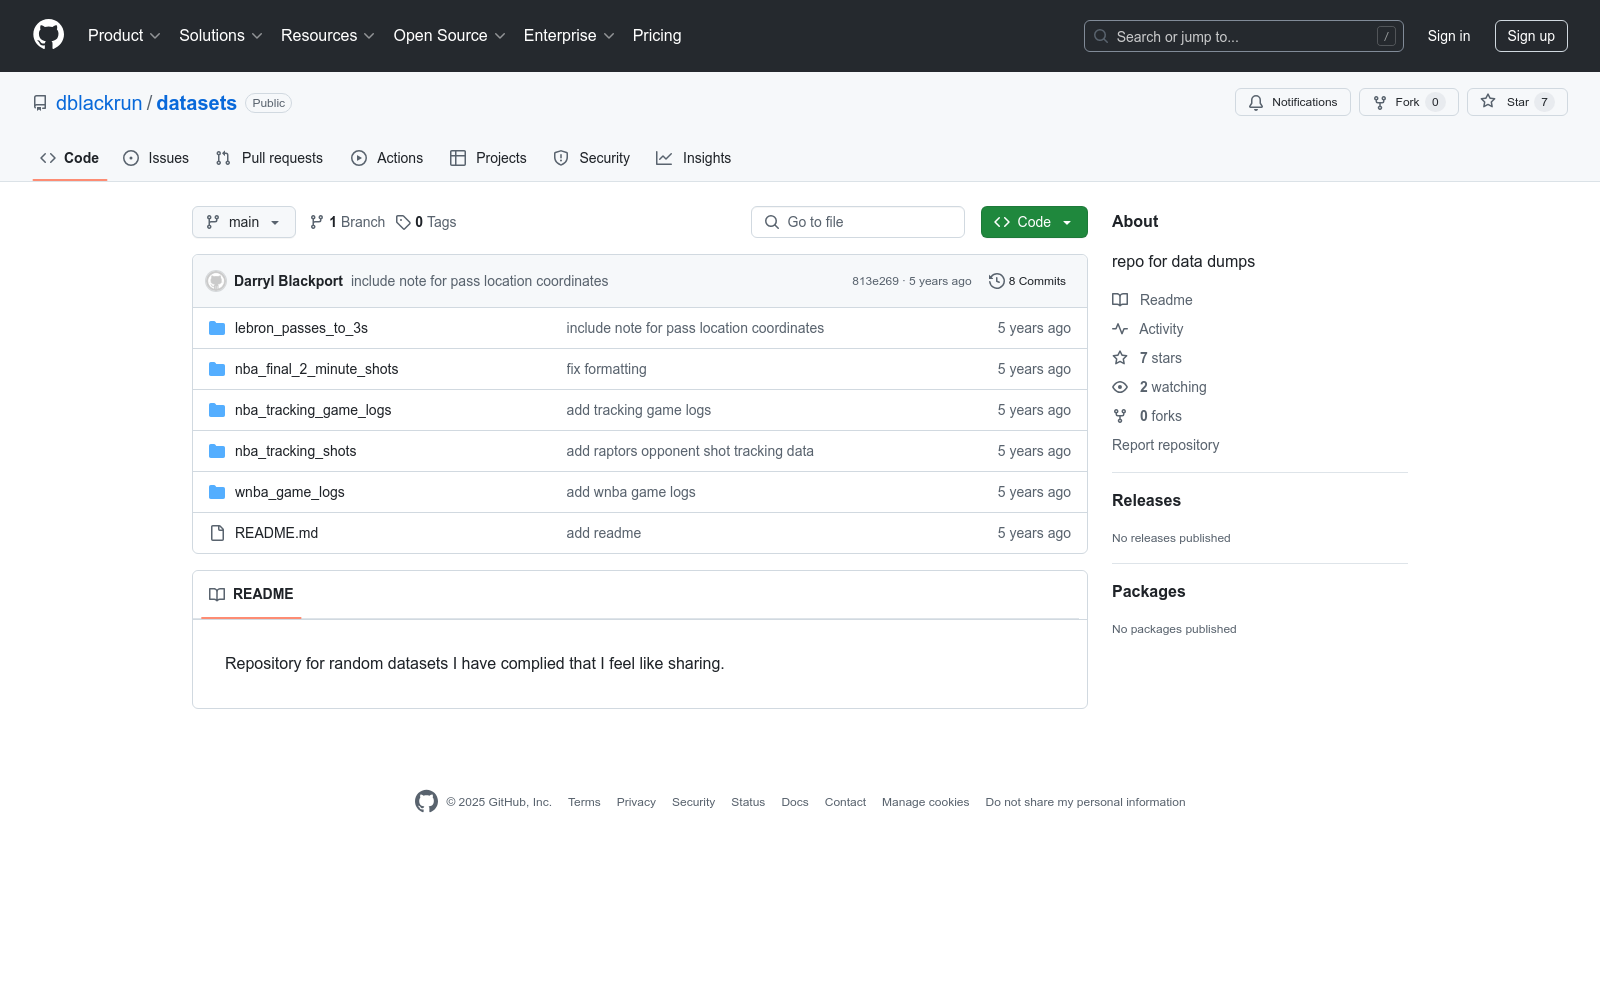Click the bell icon in Notifications

coord(1256,102)
